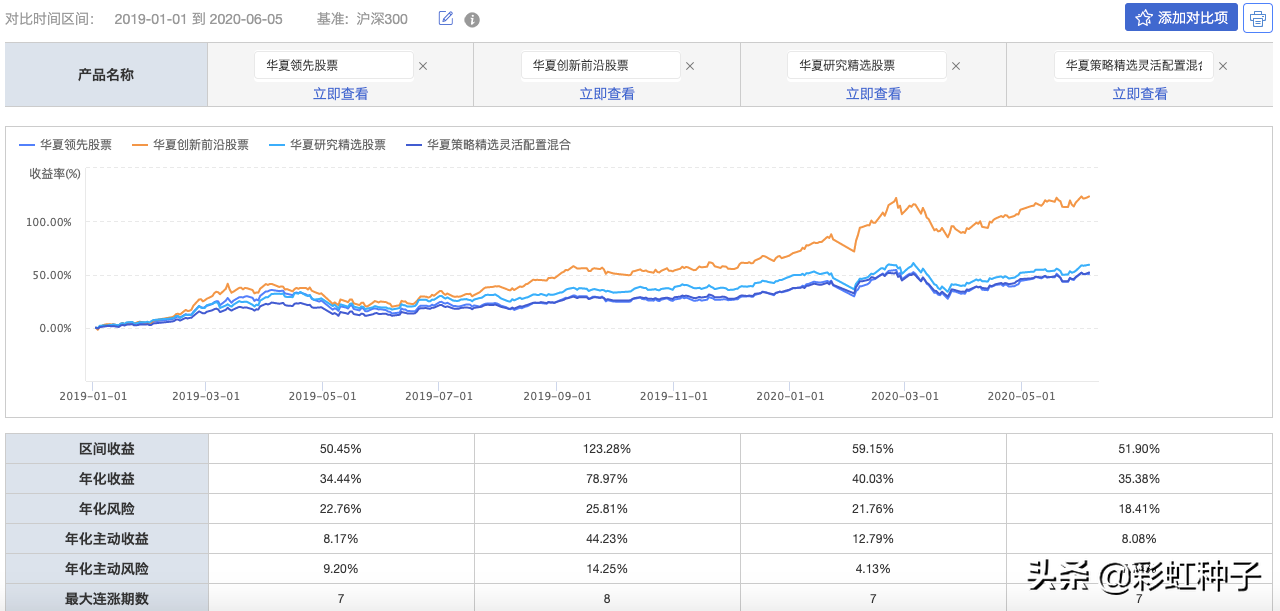
Task: Toggle 华夏创新前沿股票 series in chart legend
Action: click(x=190, y=144)
